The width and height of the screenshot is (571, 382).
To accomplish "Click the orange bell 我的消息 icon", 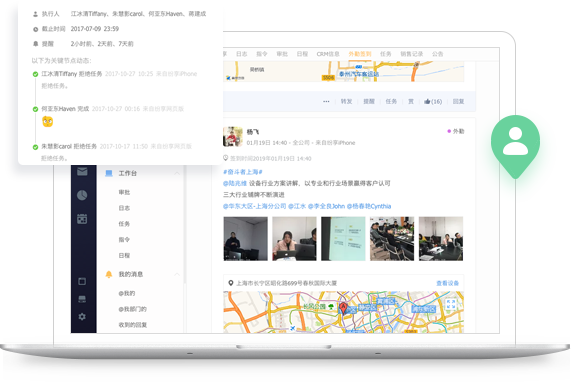I will [x=109, y=274].
